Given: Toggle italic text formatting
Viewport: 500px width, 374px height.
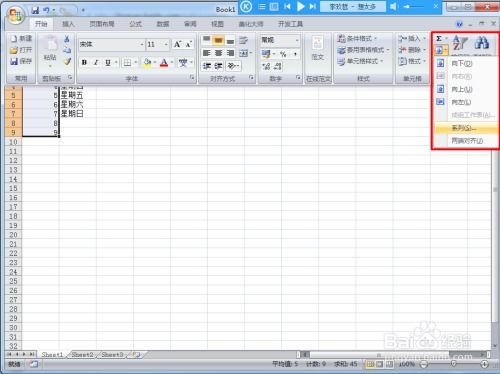Looking at the screenshot, I should coord(96,62).
